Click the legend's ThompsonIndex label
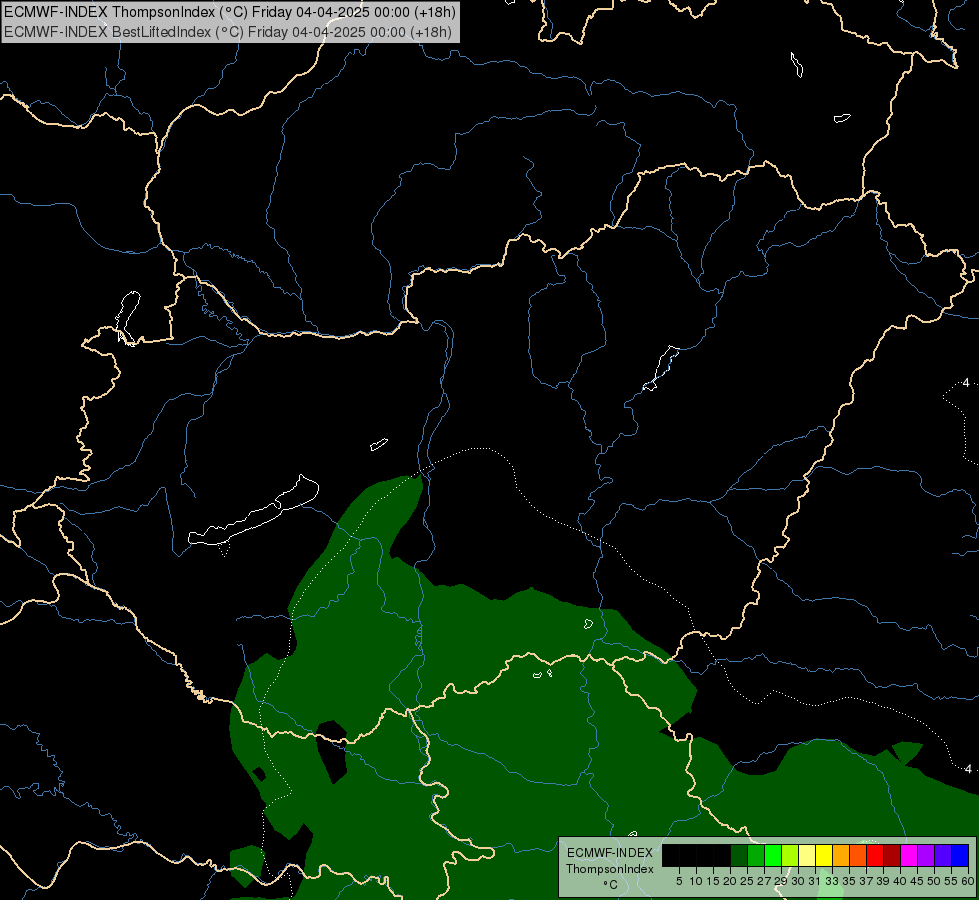 610,869
